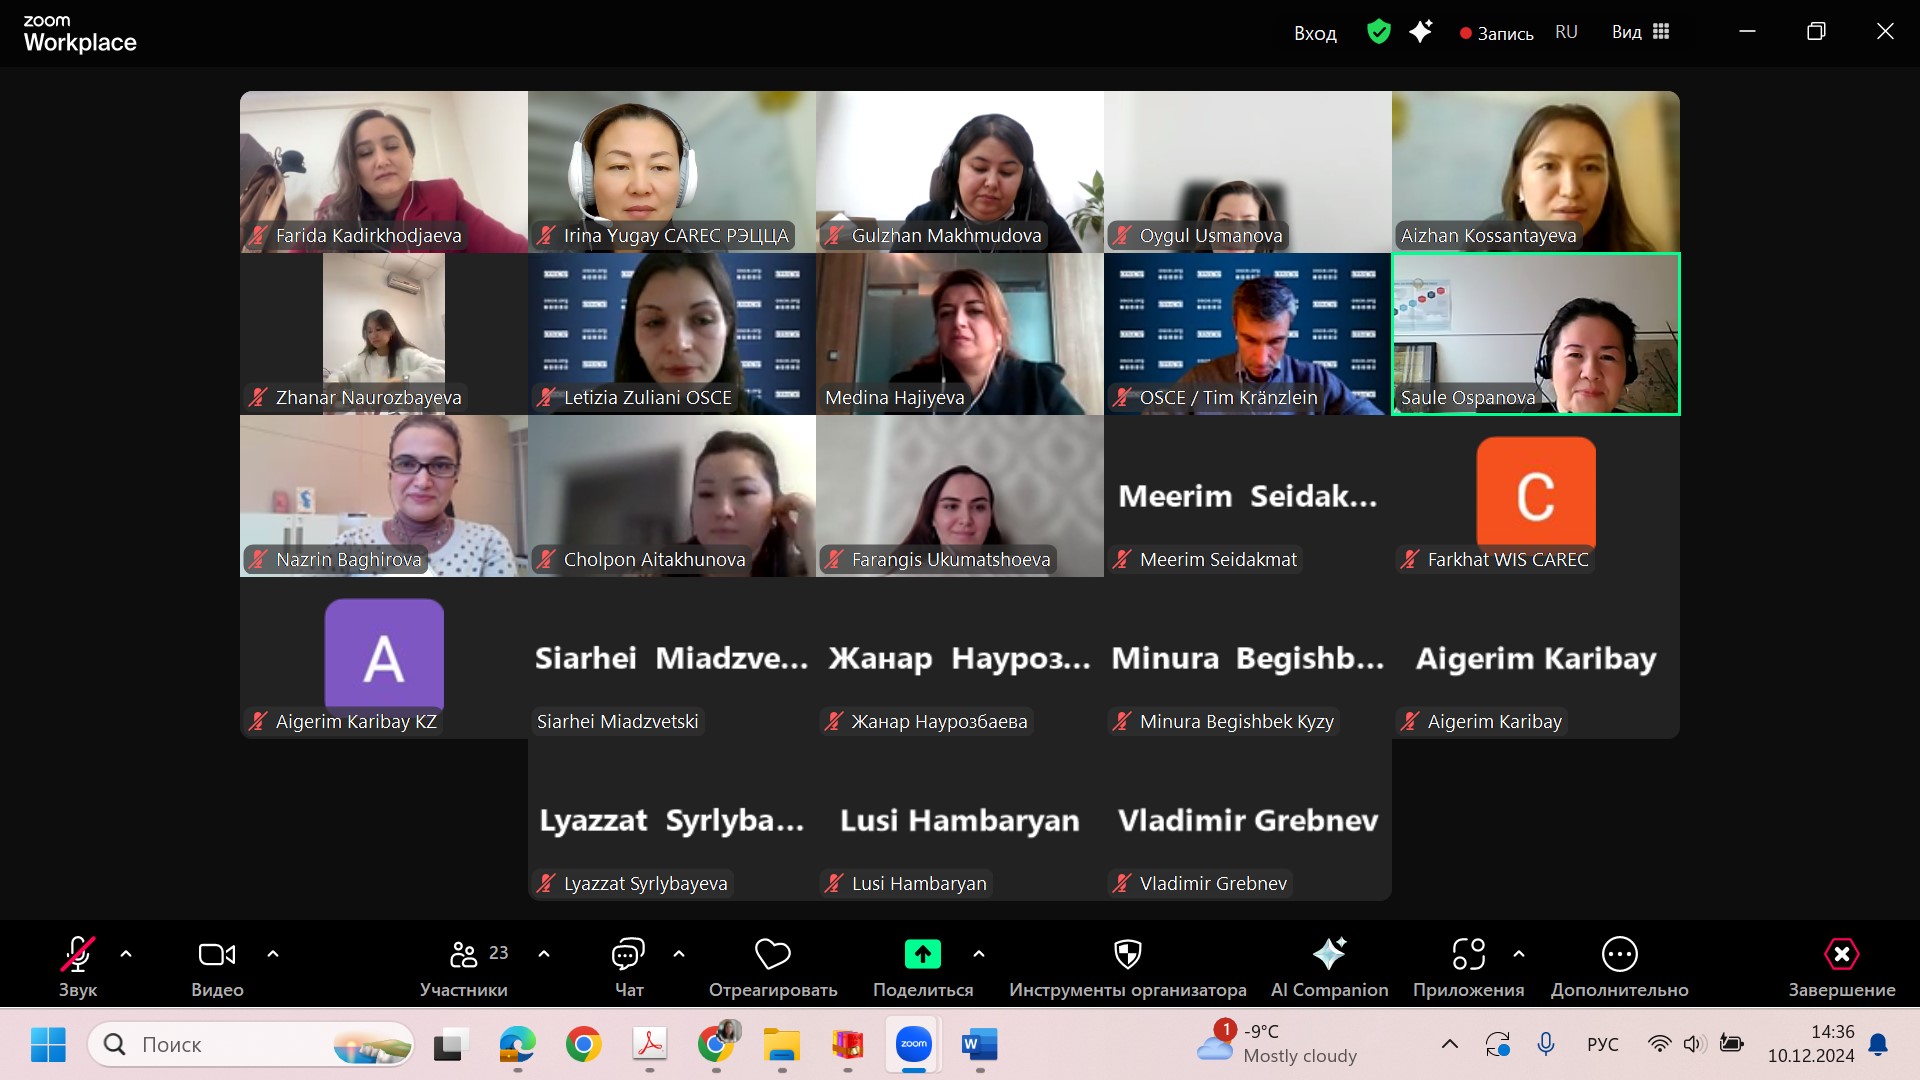1920x1080 pixels.
Task: Expand share options arrow beside Share
Action: pyautogui.click(x=979, y=955)
